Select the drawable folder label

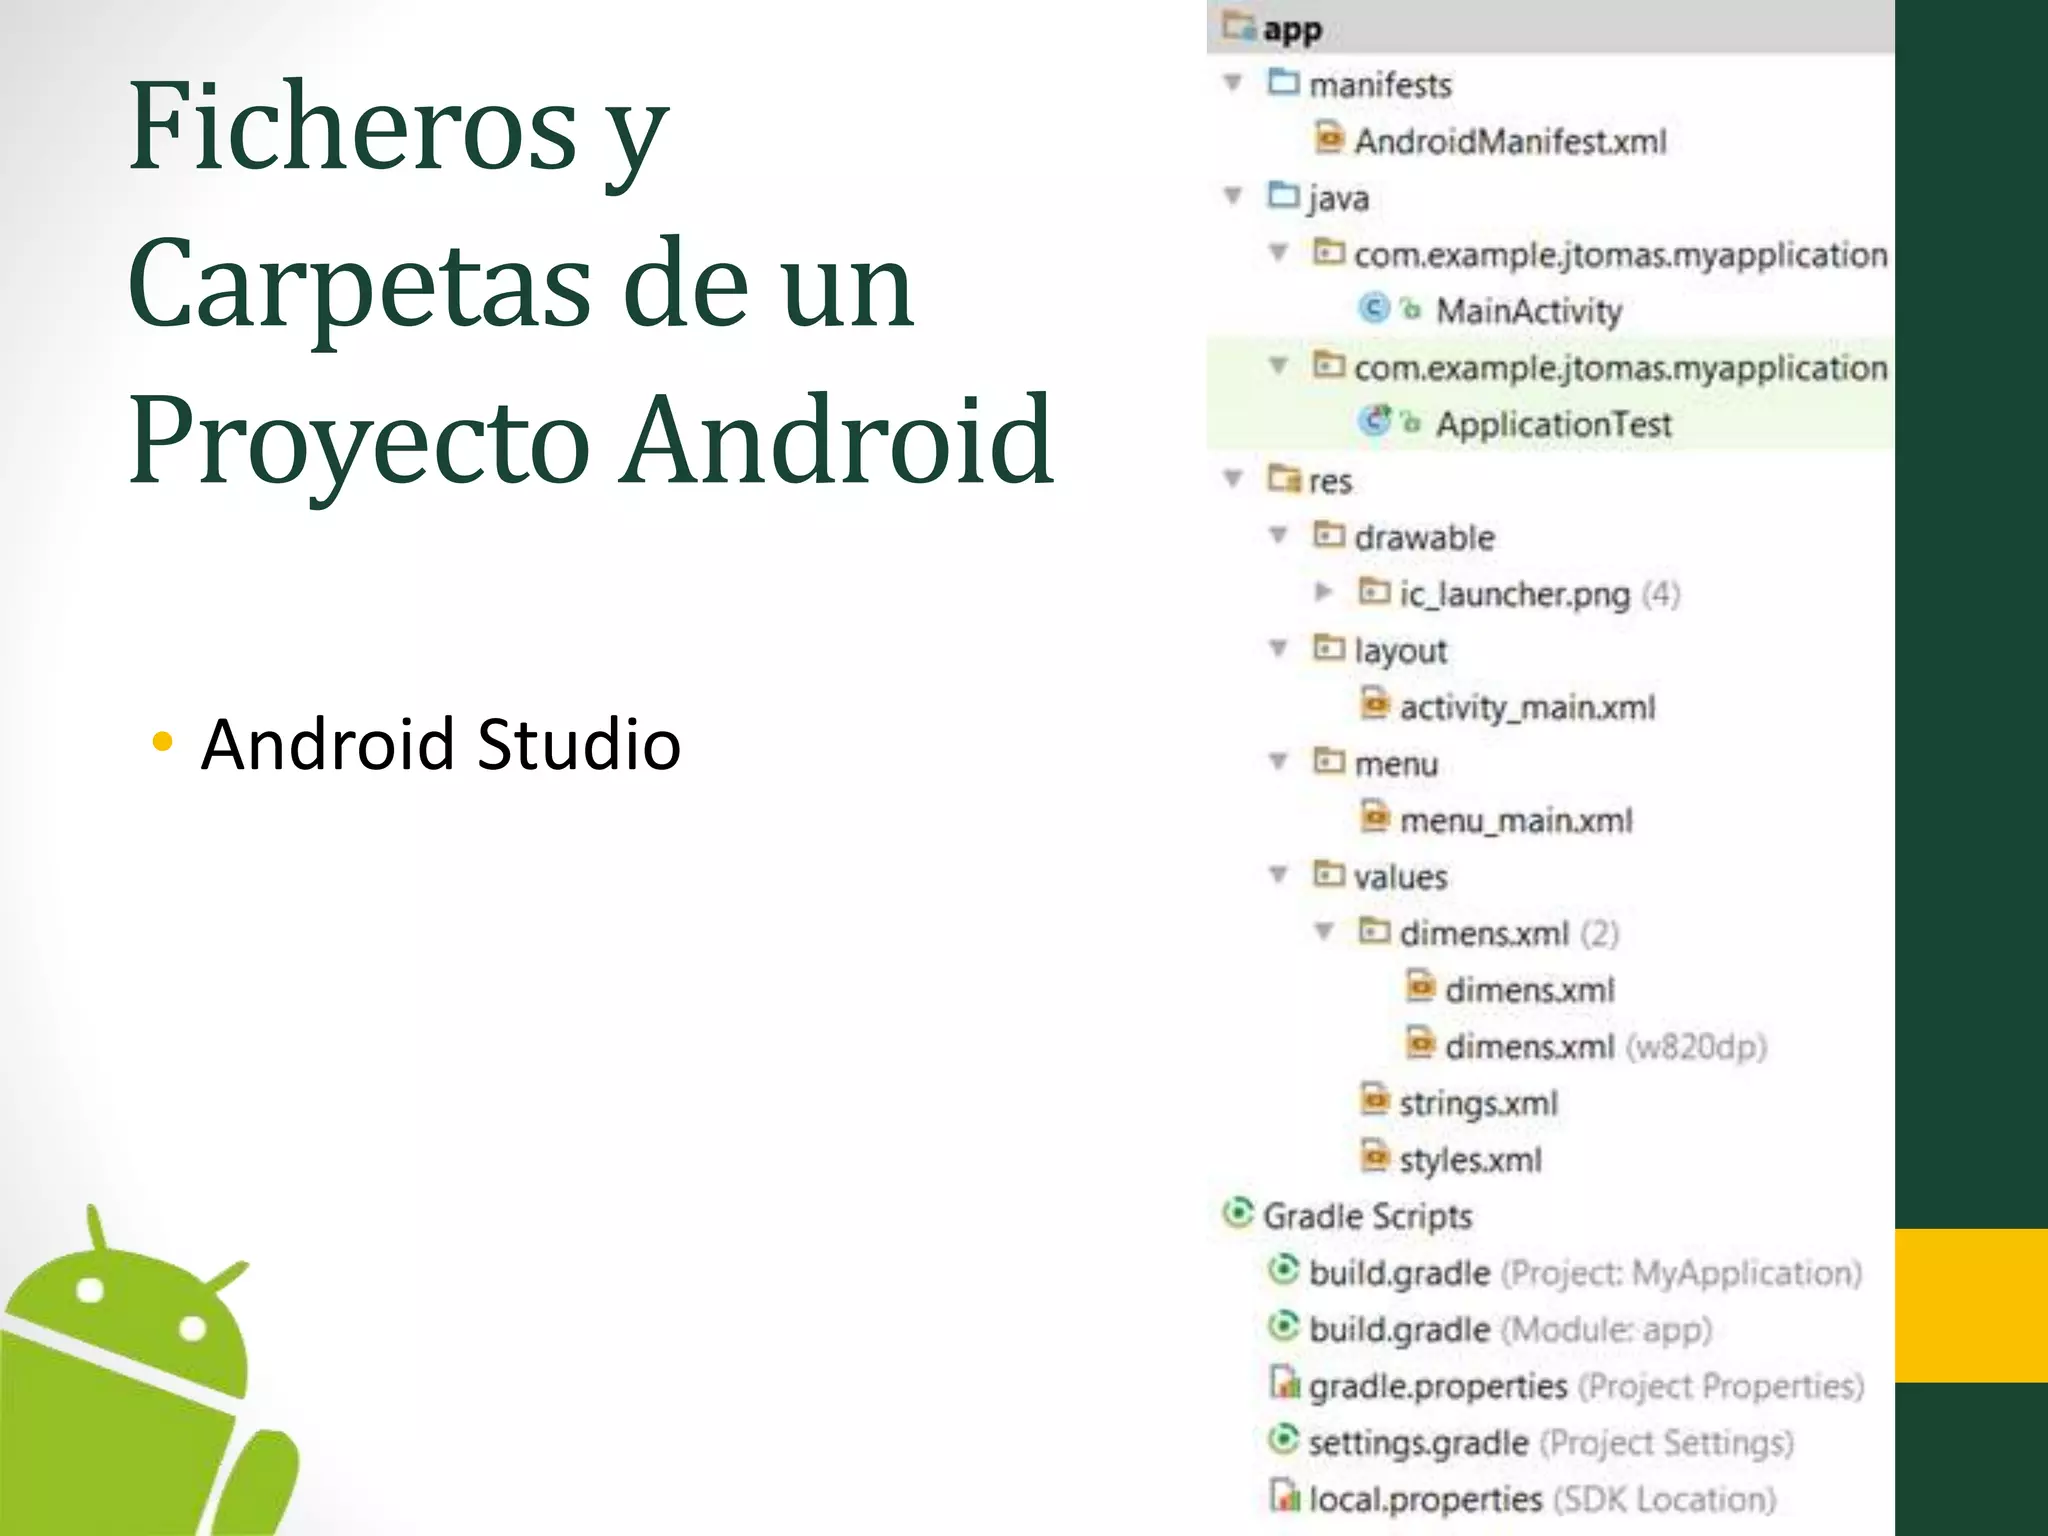1424,538
